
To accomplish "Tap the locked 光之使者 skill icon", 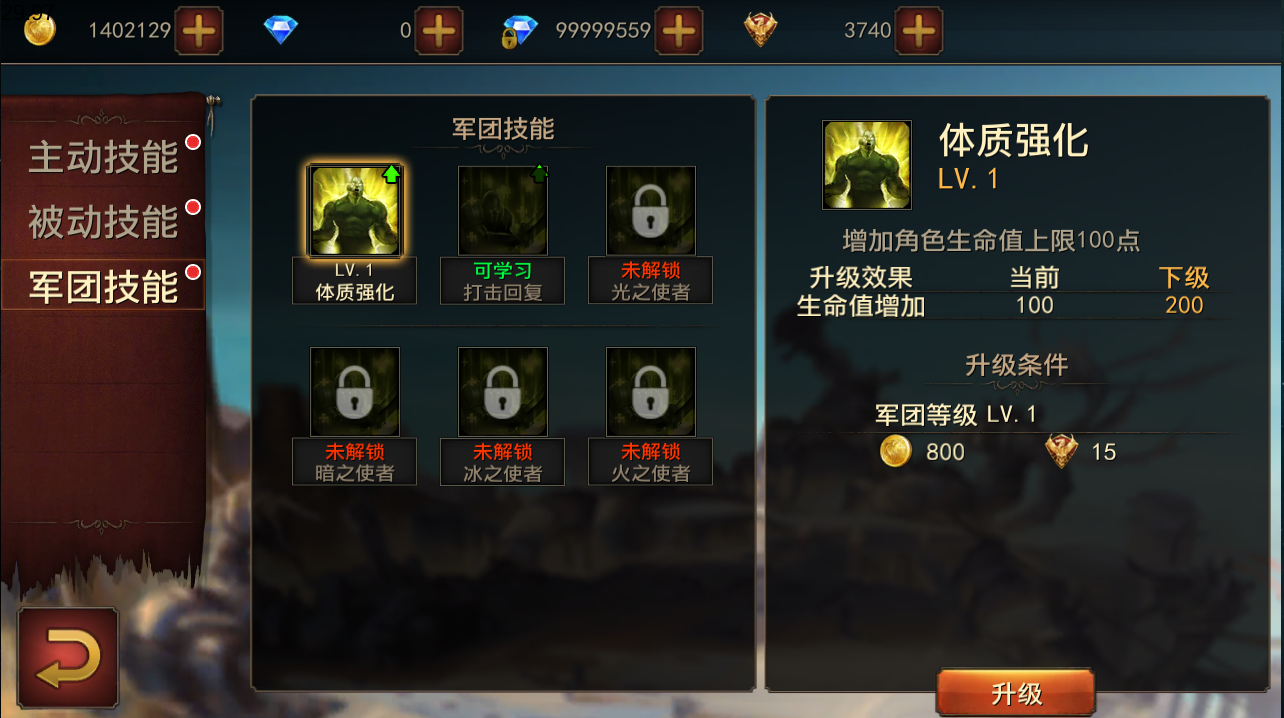I will coord(651,211).
